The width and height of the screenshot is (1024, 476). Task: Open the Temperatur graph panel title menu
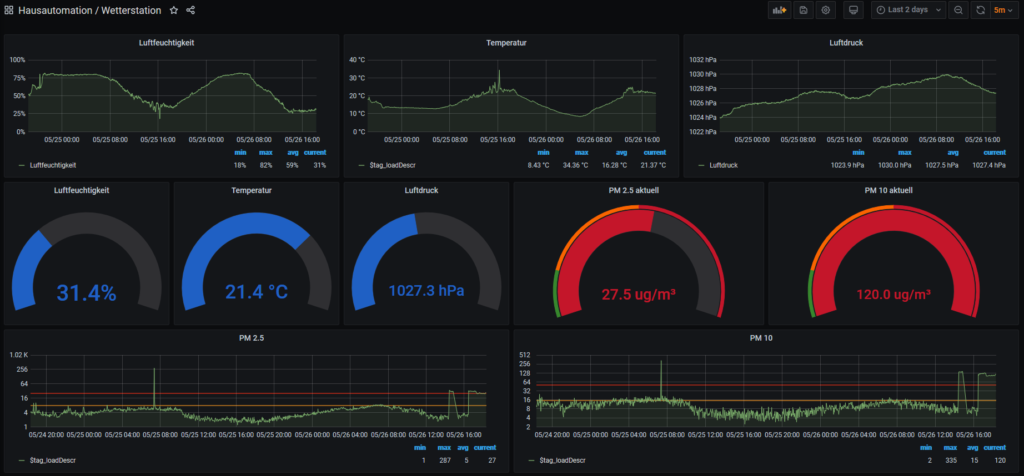click(x=506, y=42)
